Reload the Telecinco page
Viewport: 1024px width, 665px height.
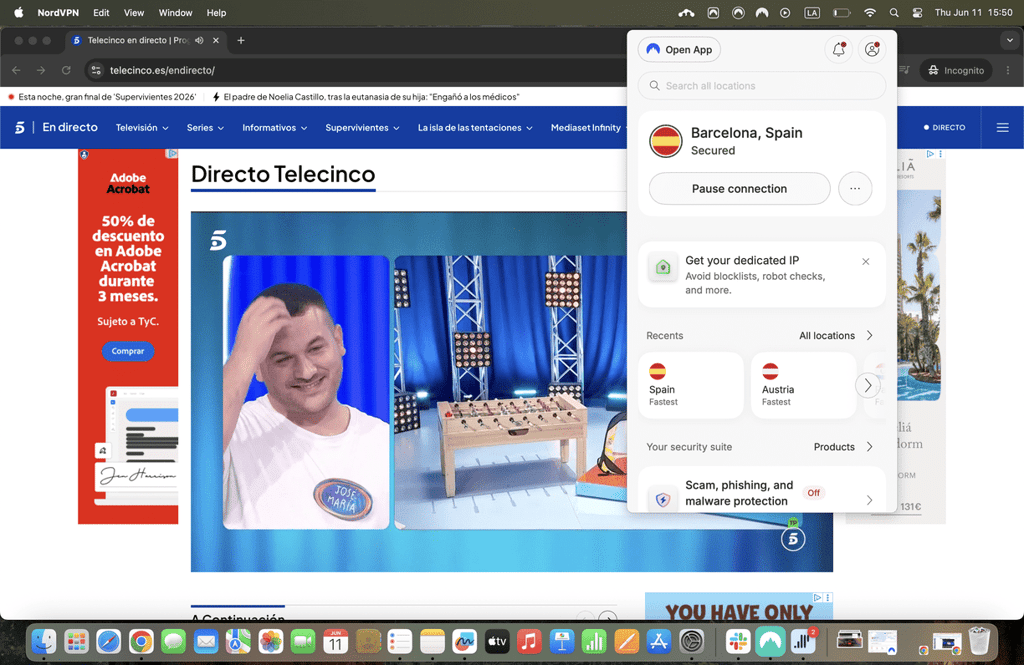point(66,71)
